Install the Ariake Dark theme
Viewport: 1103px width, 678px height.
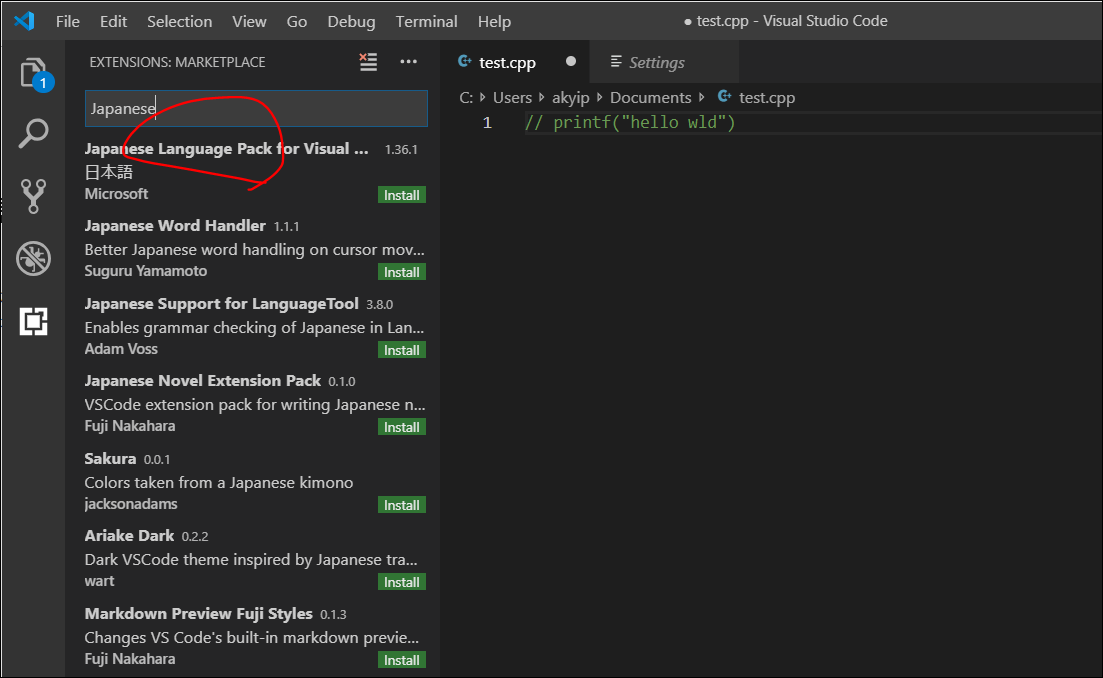(x=402, y=582)
